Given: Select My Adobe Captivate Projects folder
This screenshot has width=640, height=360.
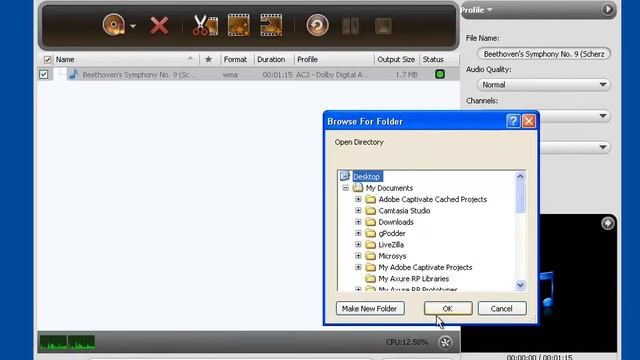Looking at the screenshot, I should point(425,267).
